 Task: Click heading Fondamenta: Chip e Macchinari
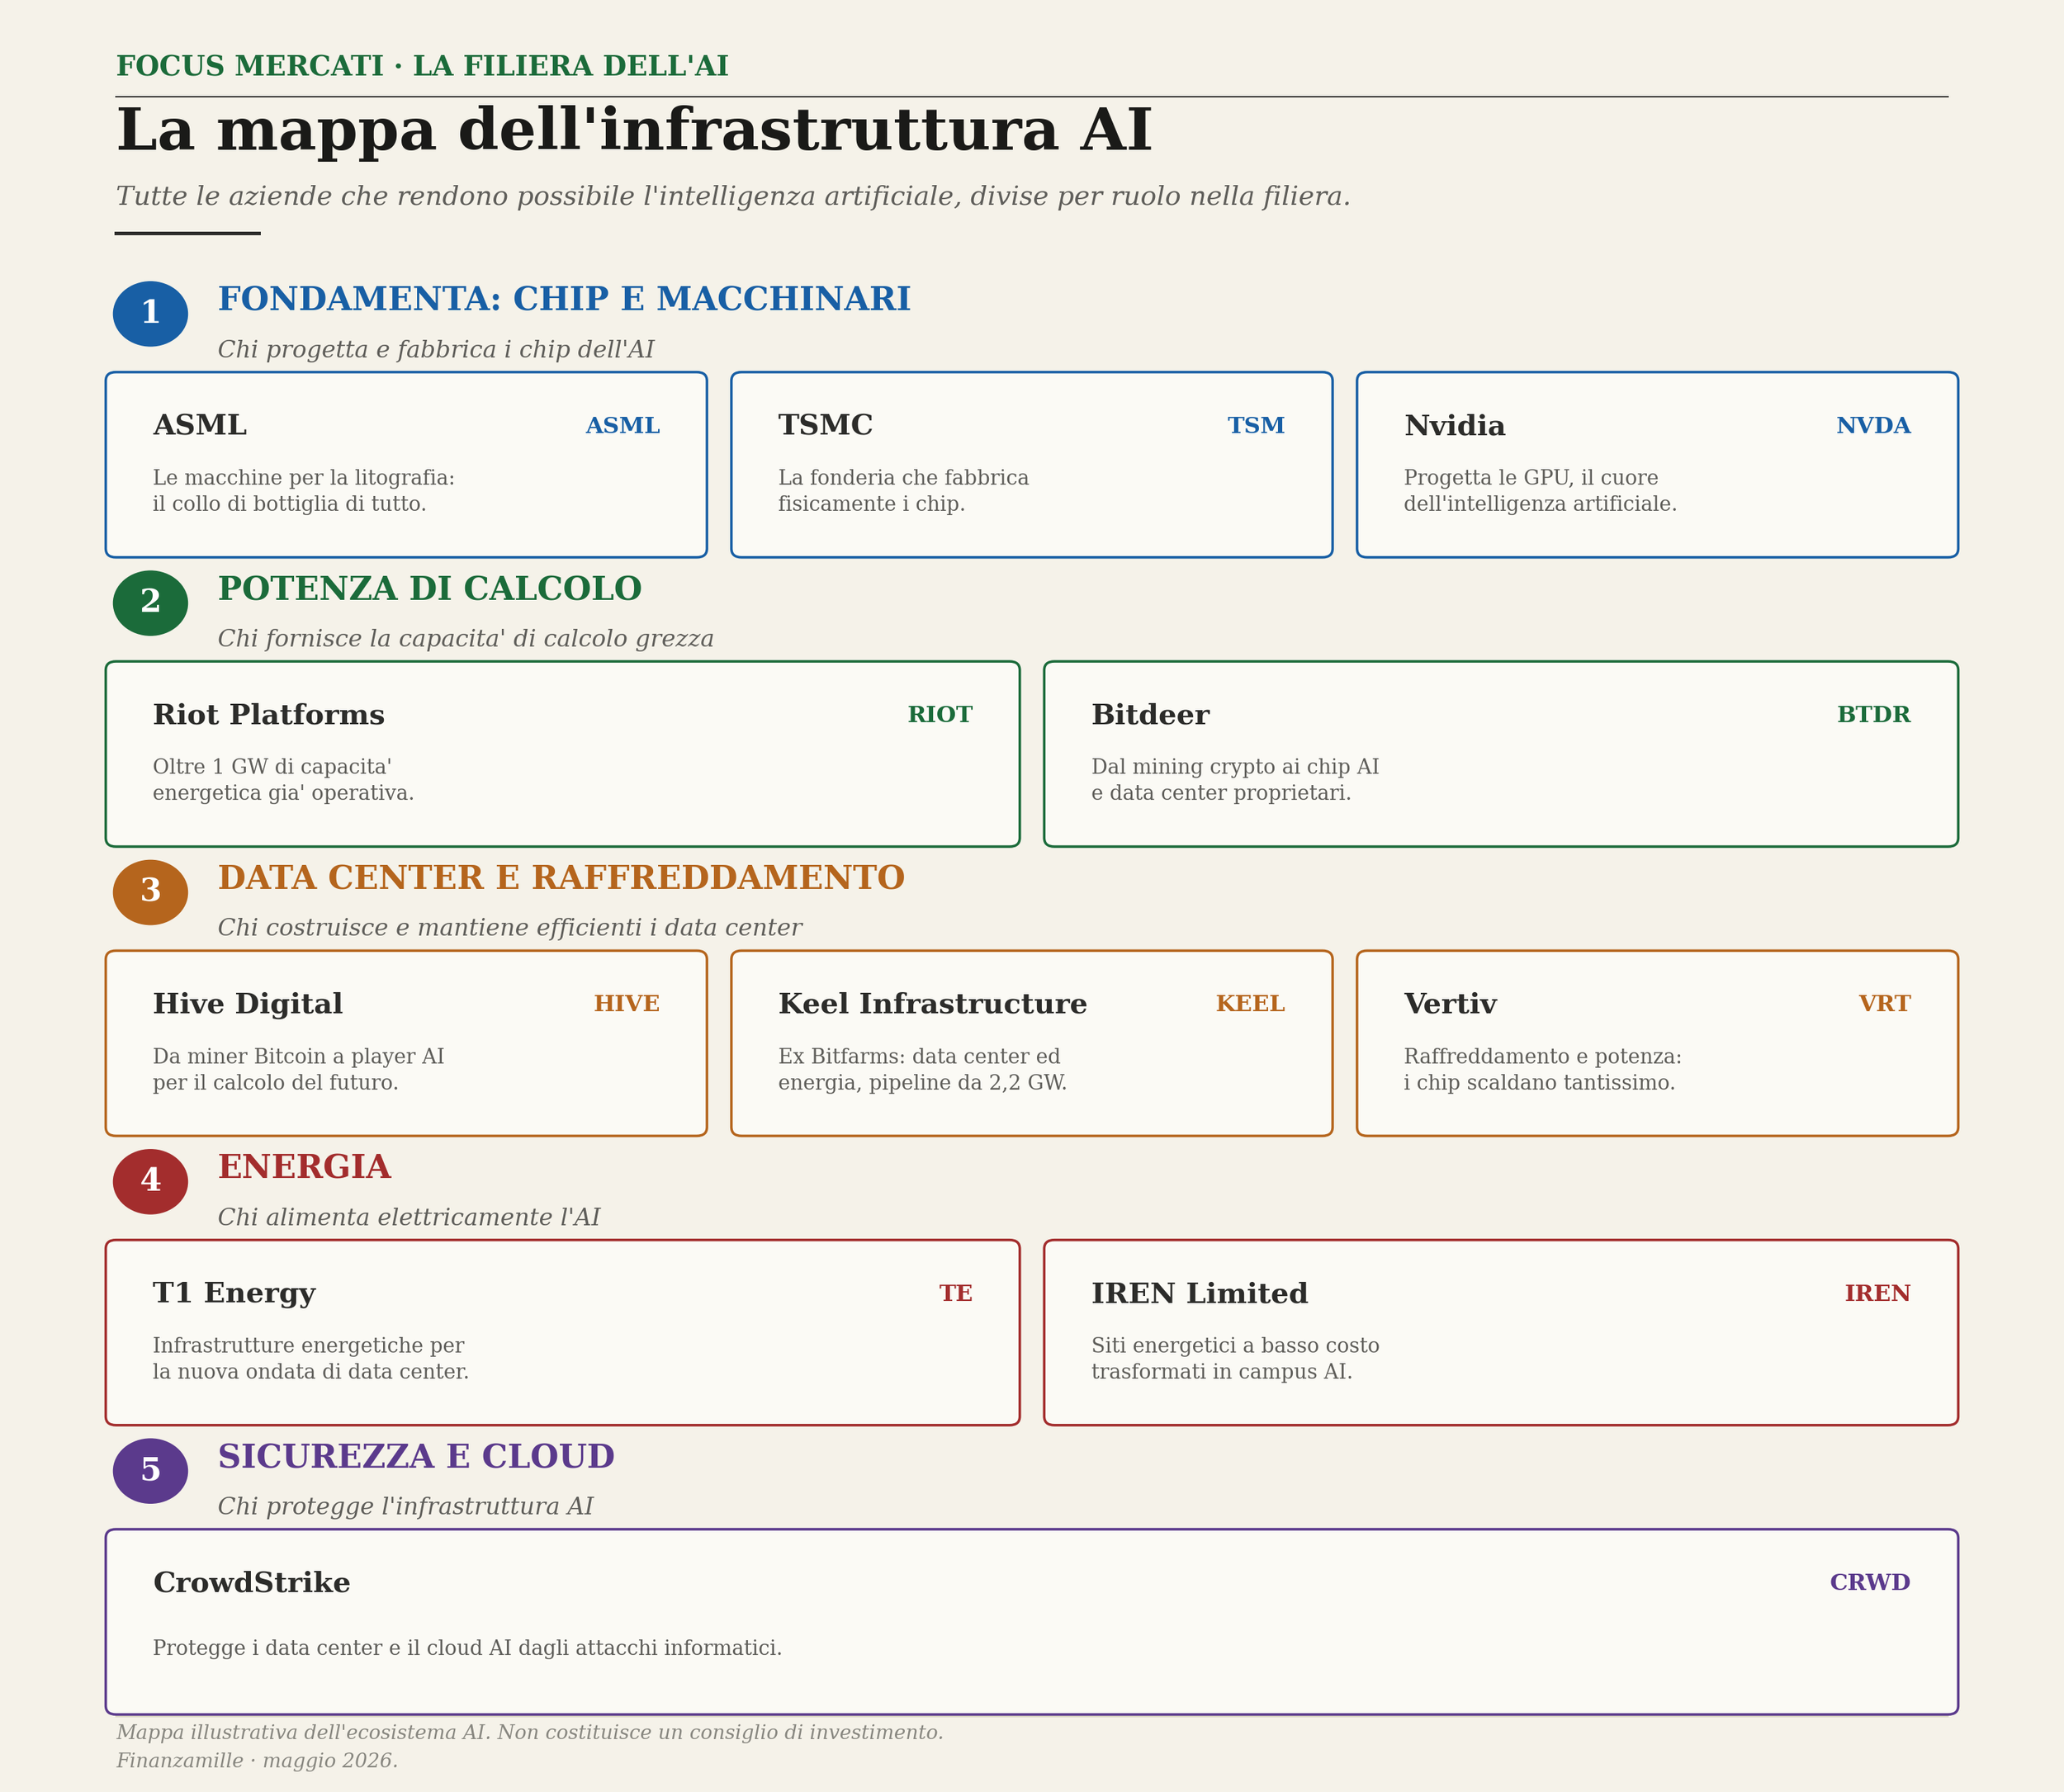[564, 300]
